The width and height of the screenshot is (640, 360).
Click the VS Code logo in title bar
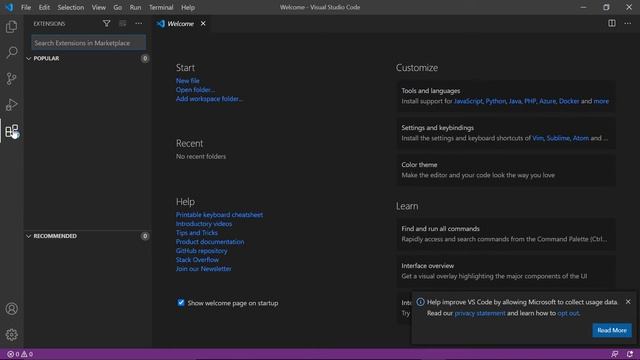9,7
